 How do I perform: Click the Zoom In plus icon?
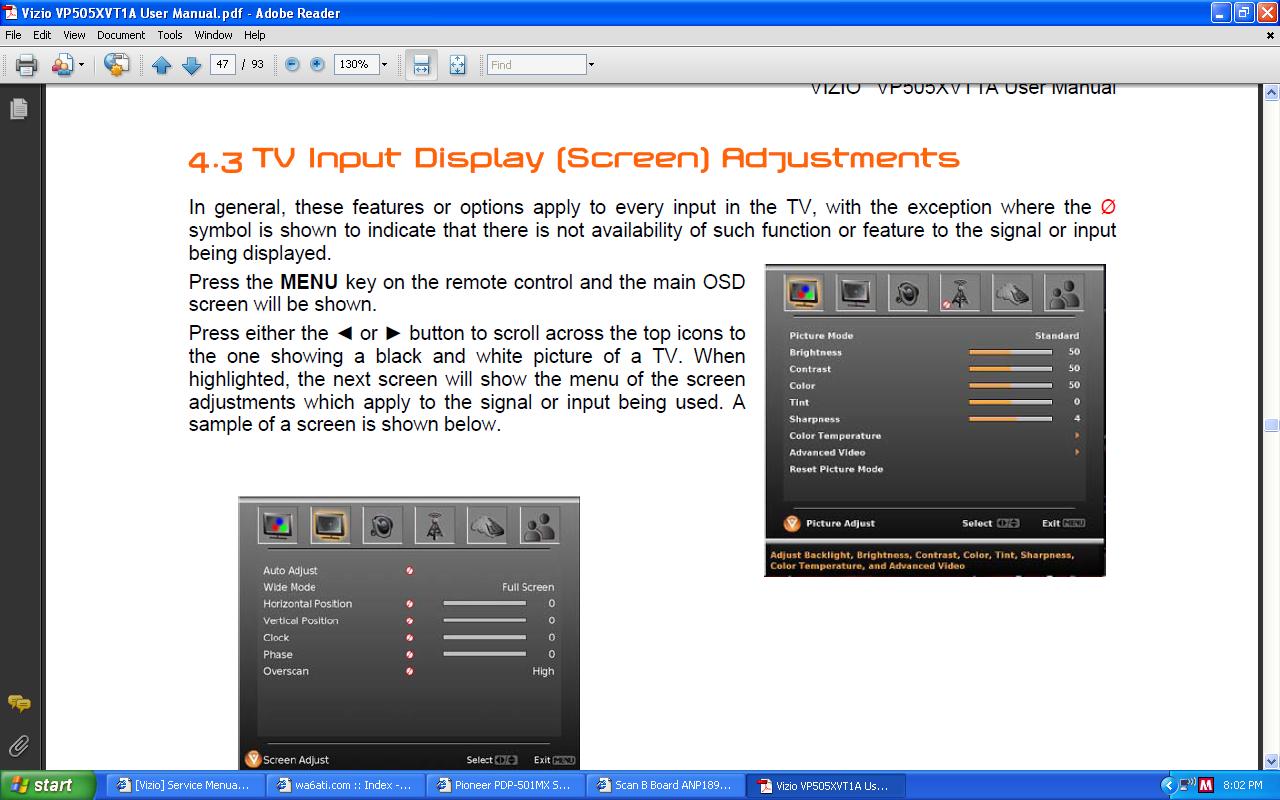(x=317, y=64)
